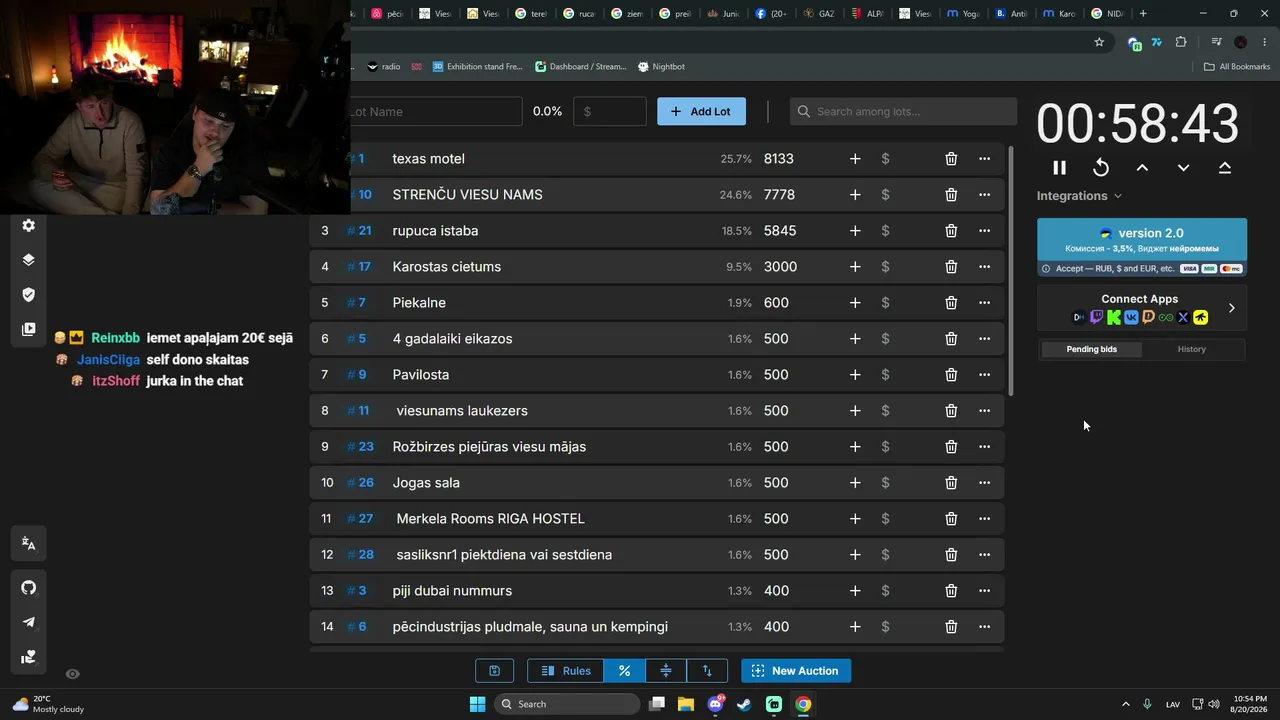The height and width of the screenshot is (720, 1280).
Task: Delete the STRENČU VIESU NAMS lot
Action: 951,195
